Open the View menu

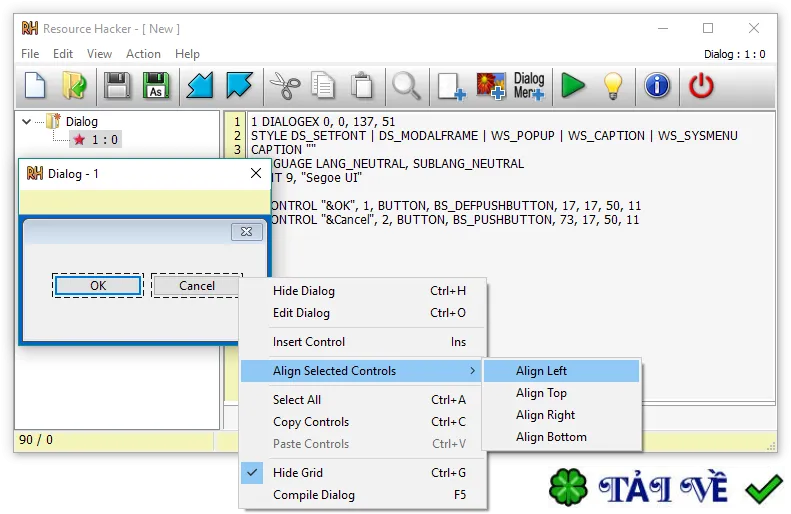(x=99, y=54)
